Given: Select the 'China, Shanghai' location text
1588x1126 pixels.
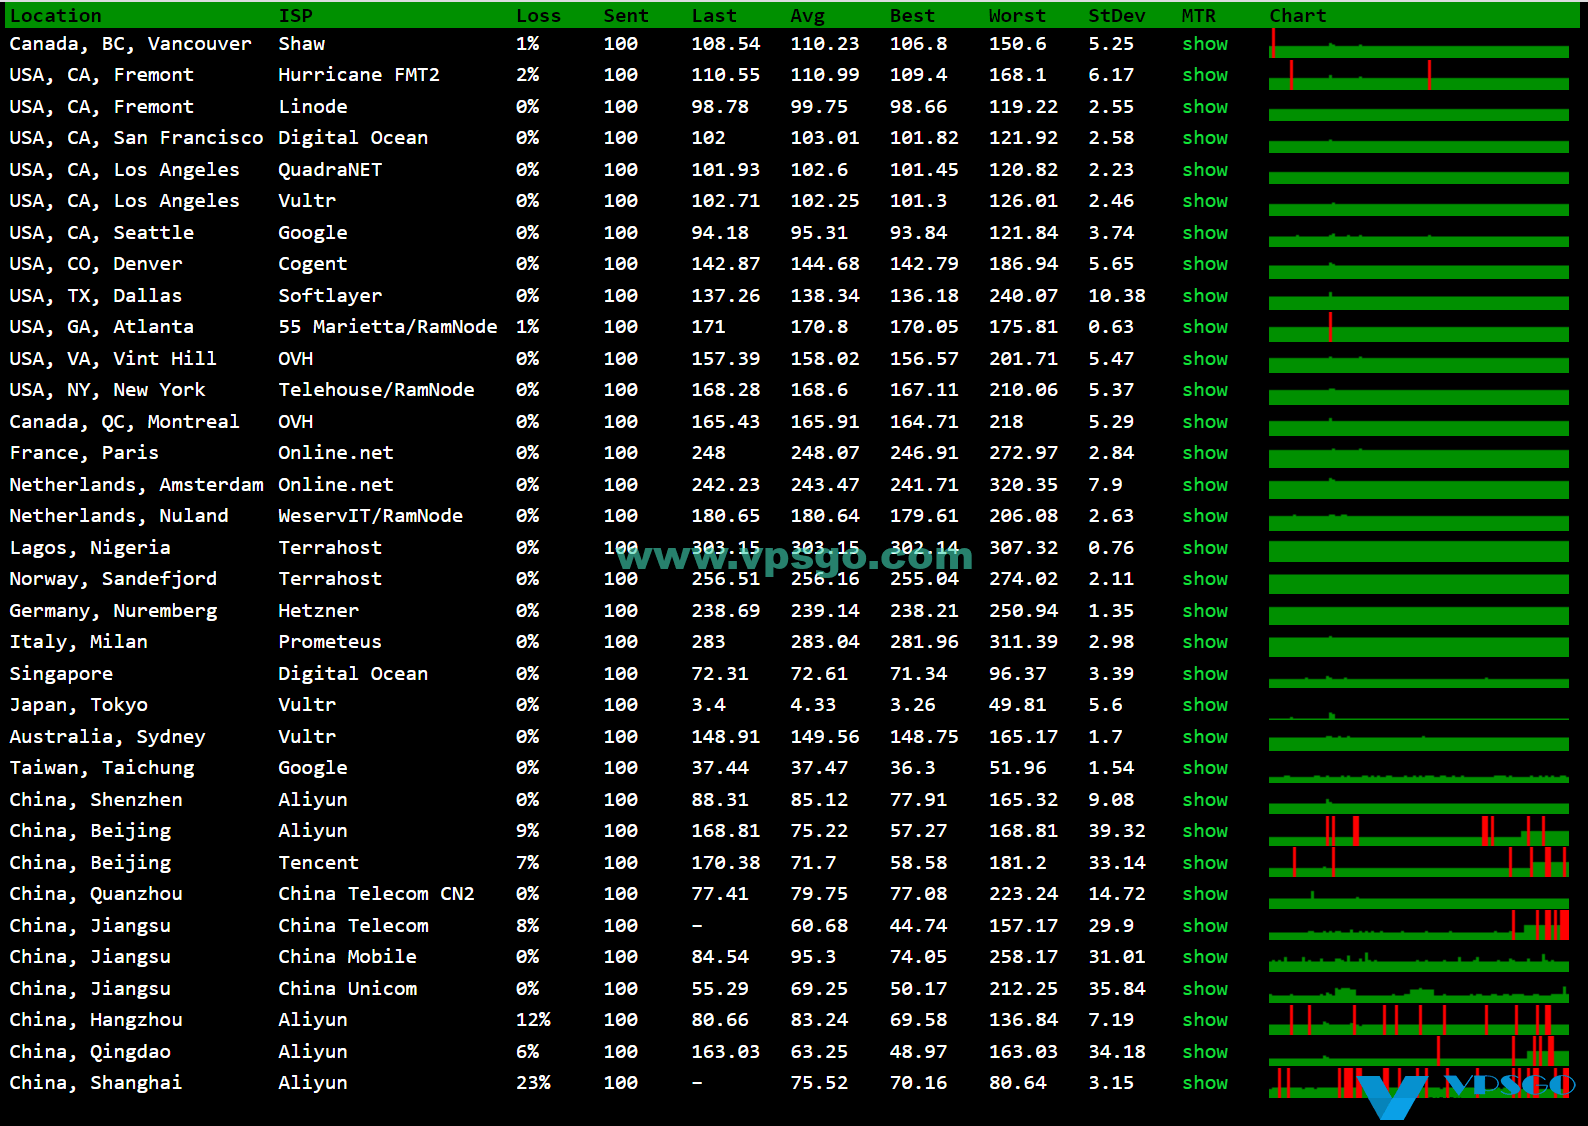Looking at the screenshot, I should [x=96, y=1083].
